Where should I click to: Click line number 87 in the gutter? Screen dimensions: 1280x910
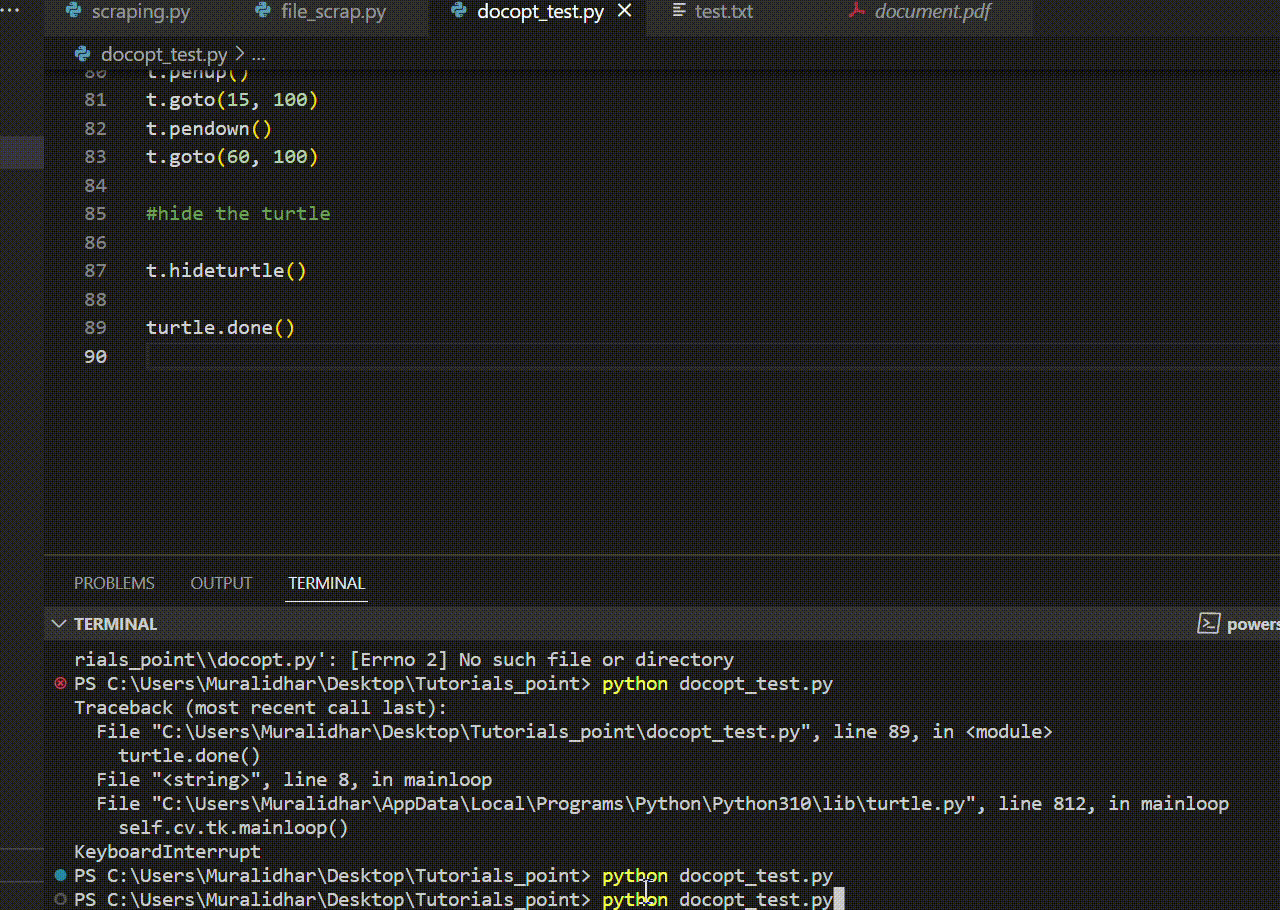(x=95, y=271)
